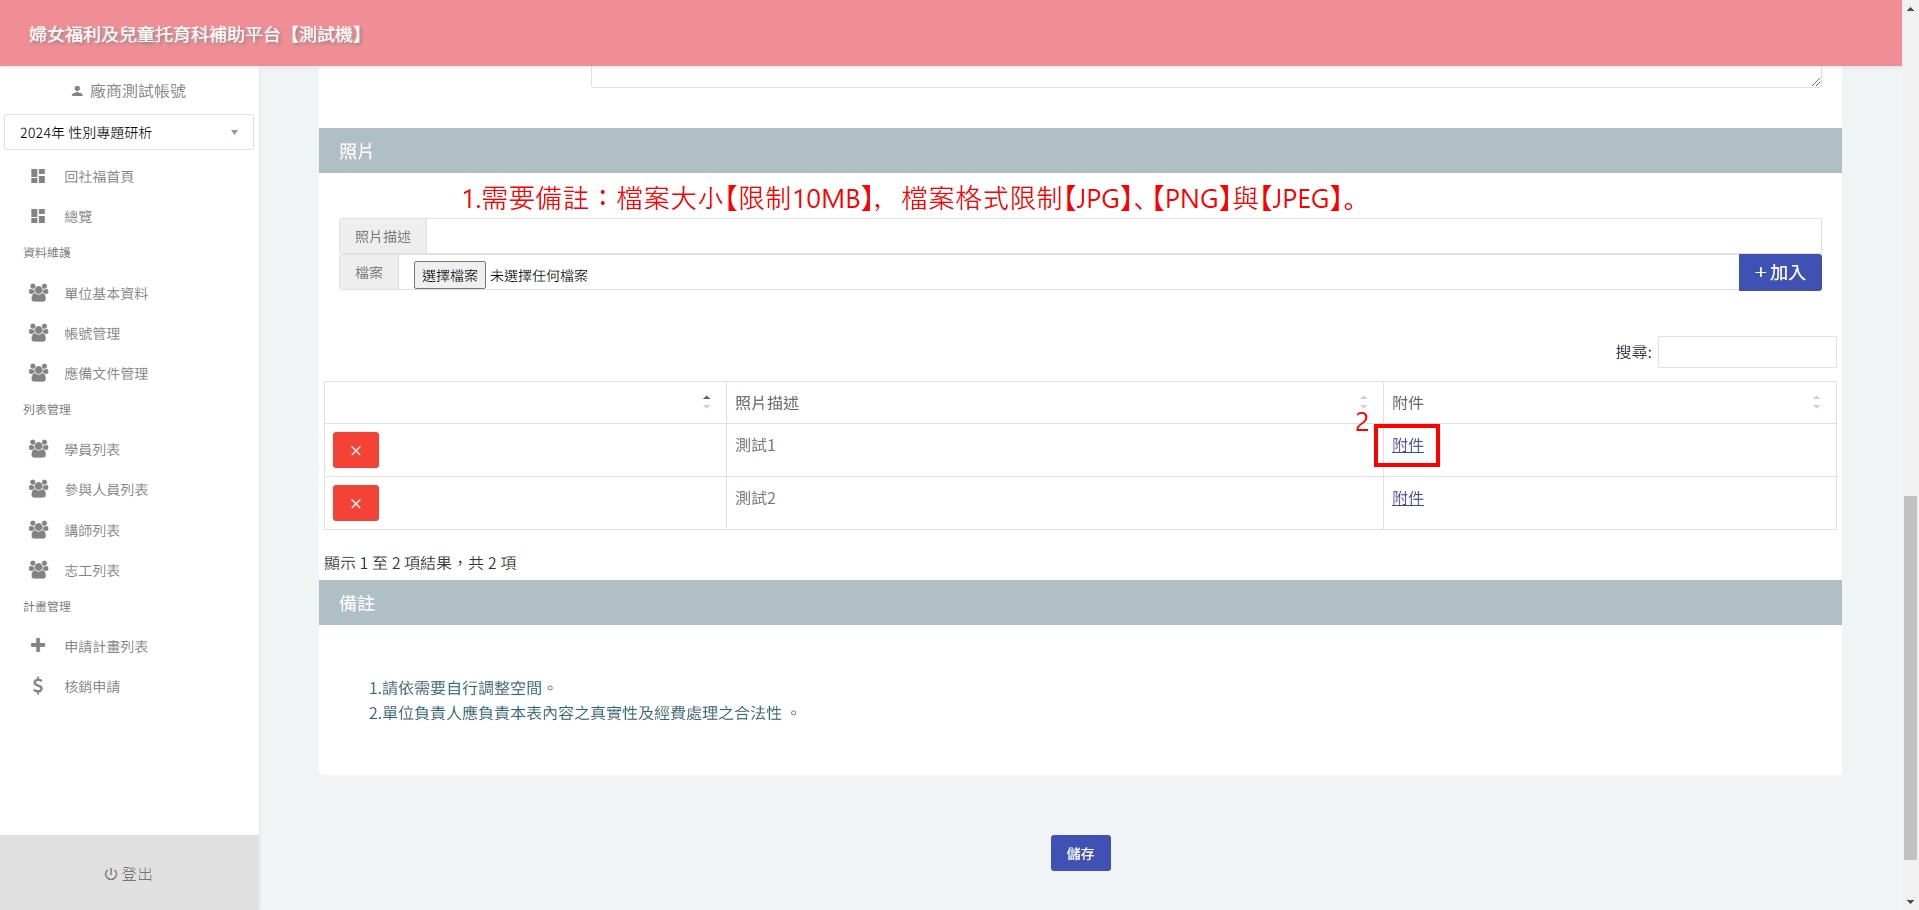The height and width of the screenshot is (910, 1919).
Task: Click the 總覽 dashboard icon
Action: [x=38, y=216]
